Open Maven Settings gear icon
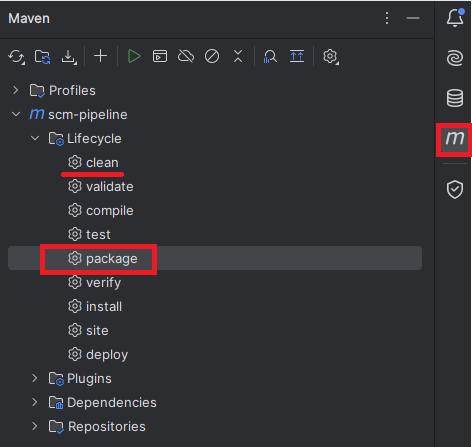This screenshot has height=447, width=472. 331,57
